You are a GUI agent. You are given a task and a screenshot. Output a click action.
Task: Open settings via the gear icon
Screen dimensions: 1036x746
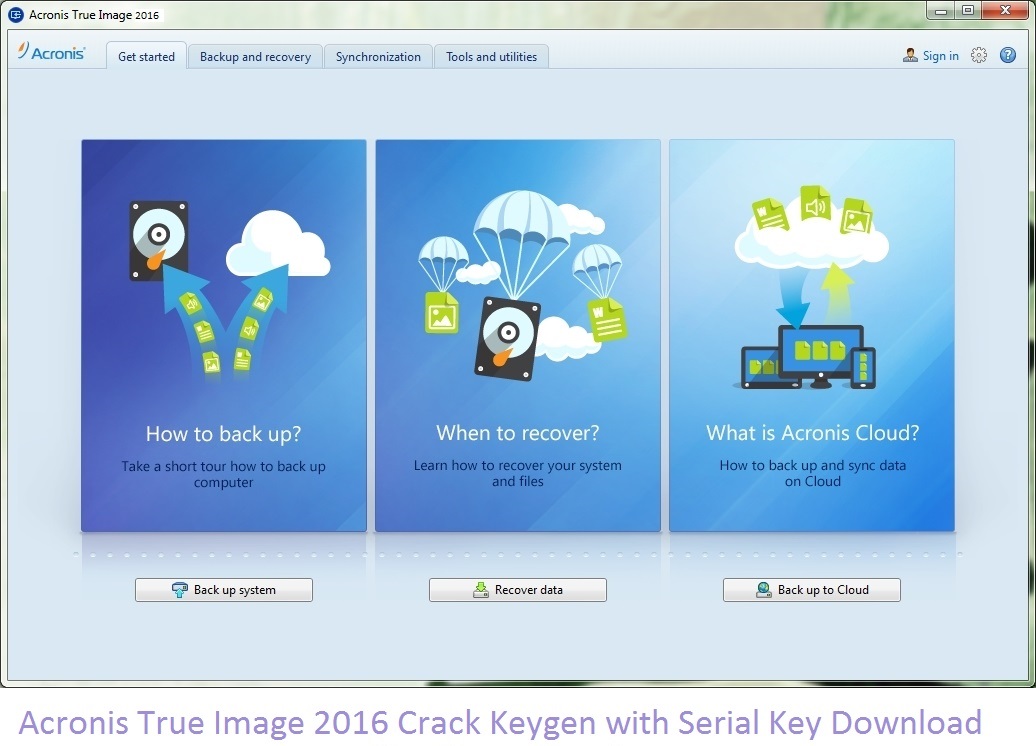(x=979, y=56)
